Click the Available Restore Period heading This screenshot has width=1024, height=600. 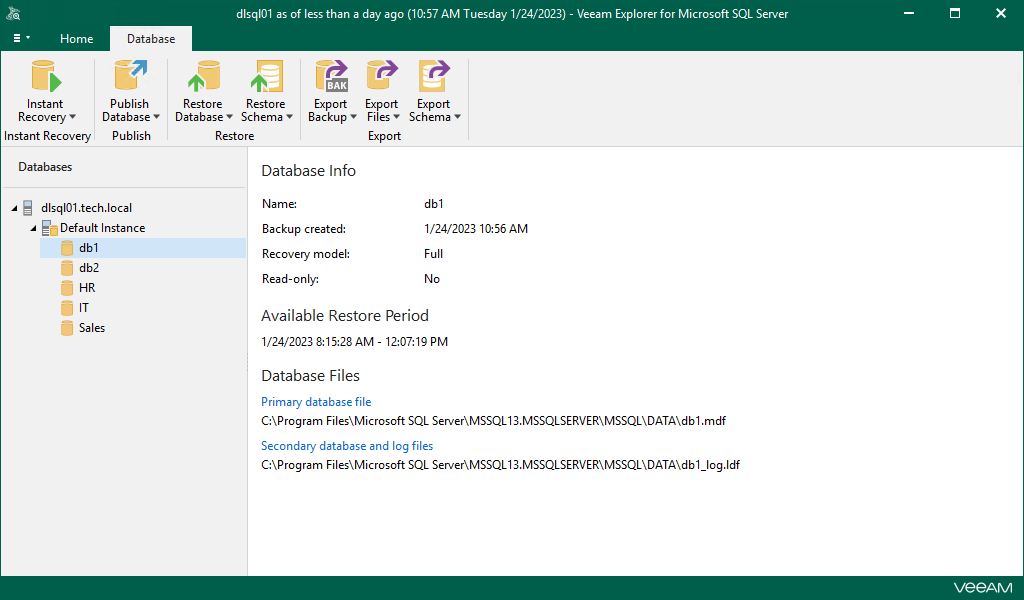345,316
